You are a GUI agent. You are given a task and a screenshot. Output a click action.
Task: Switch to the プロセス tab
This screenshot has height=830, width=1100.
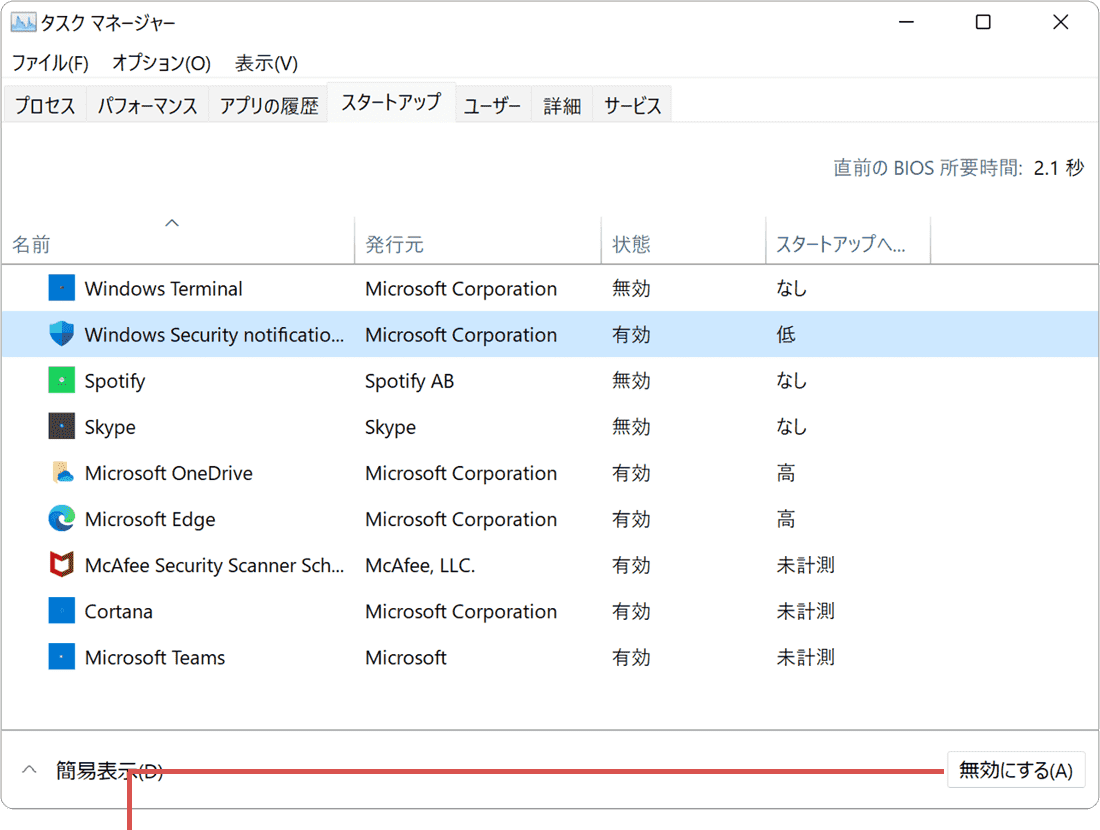point(45,105)
